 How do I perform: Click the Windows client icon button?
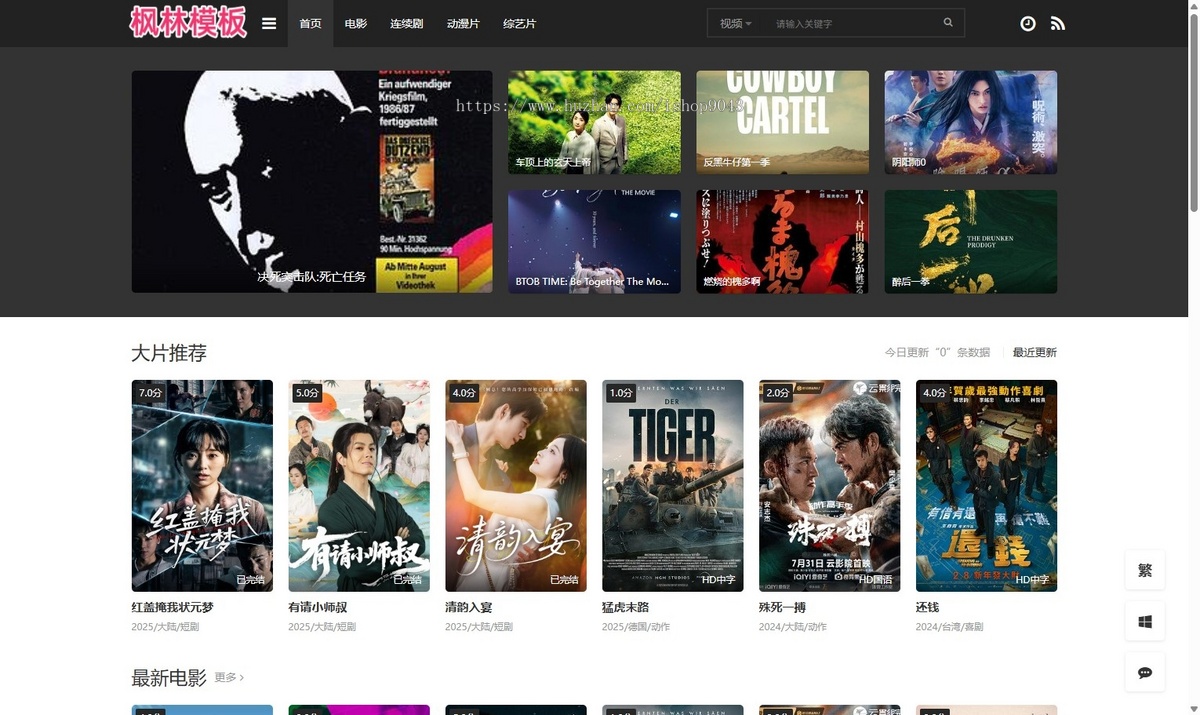coord(1145,621)
